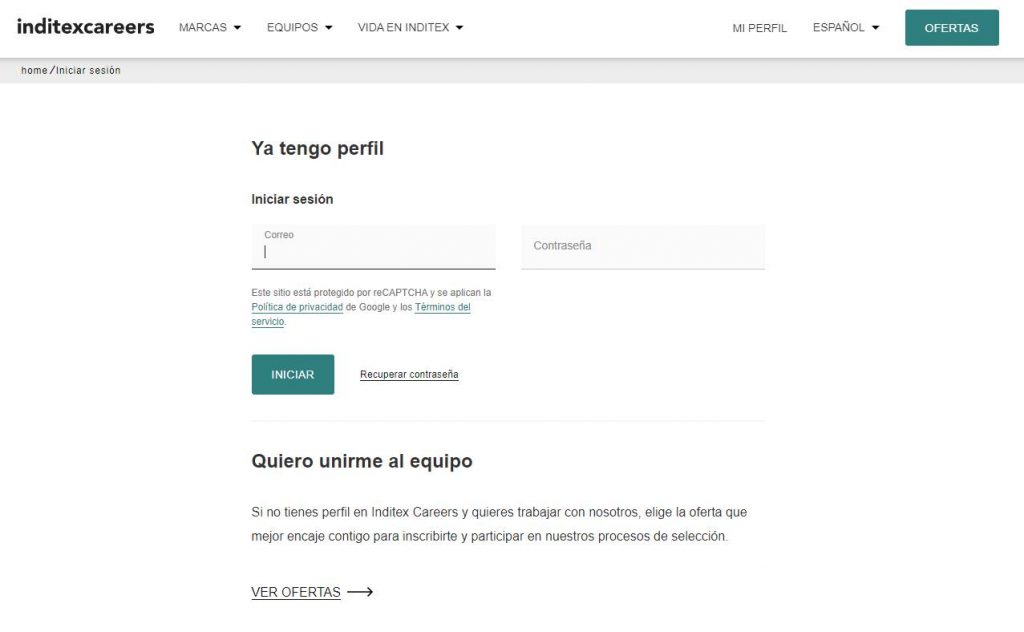Viewport: 1024px width, 632px height.
Task: Expand the MARCAS dropdown menu
Action: [210, 27]
